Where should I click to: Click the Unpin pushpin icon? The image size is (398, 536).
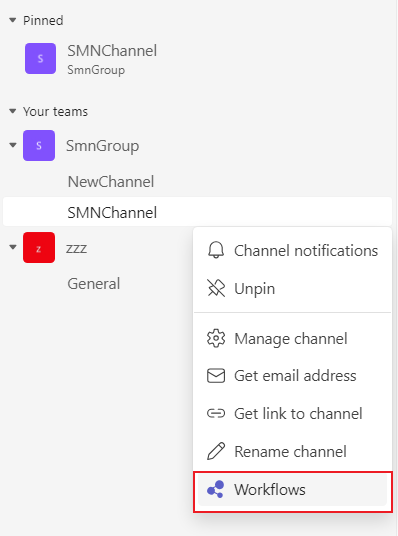216,288
